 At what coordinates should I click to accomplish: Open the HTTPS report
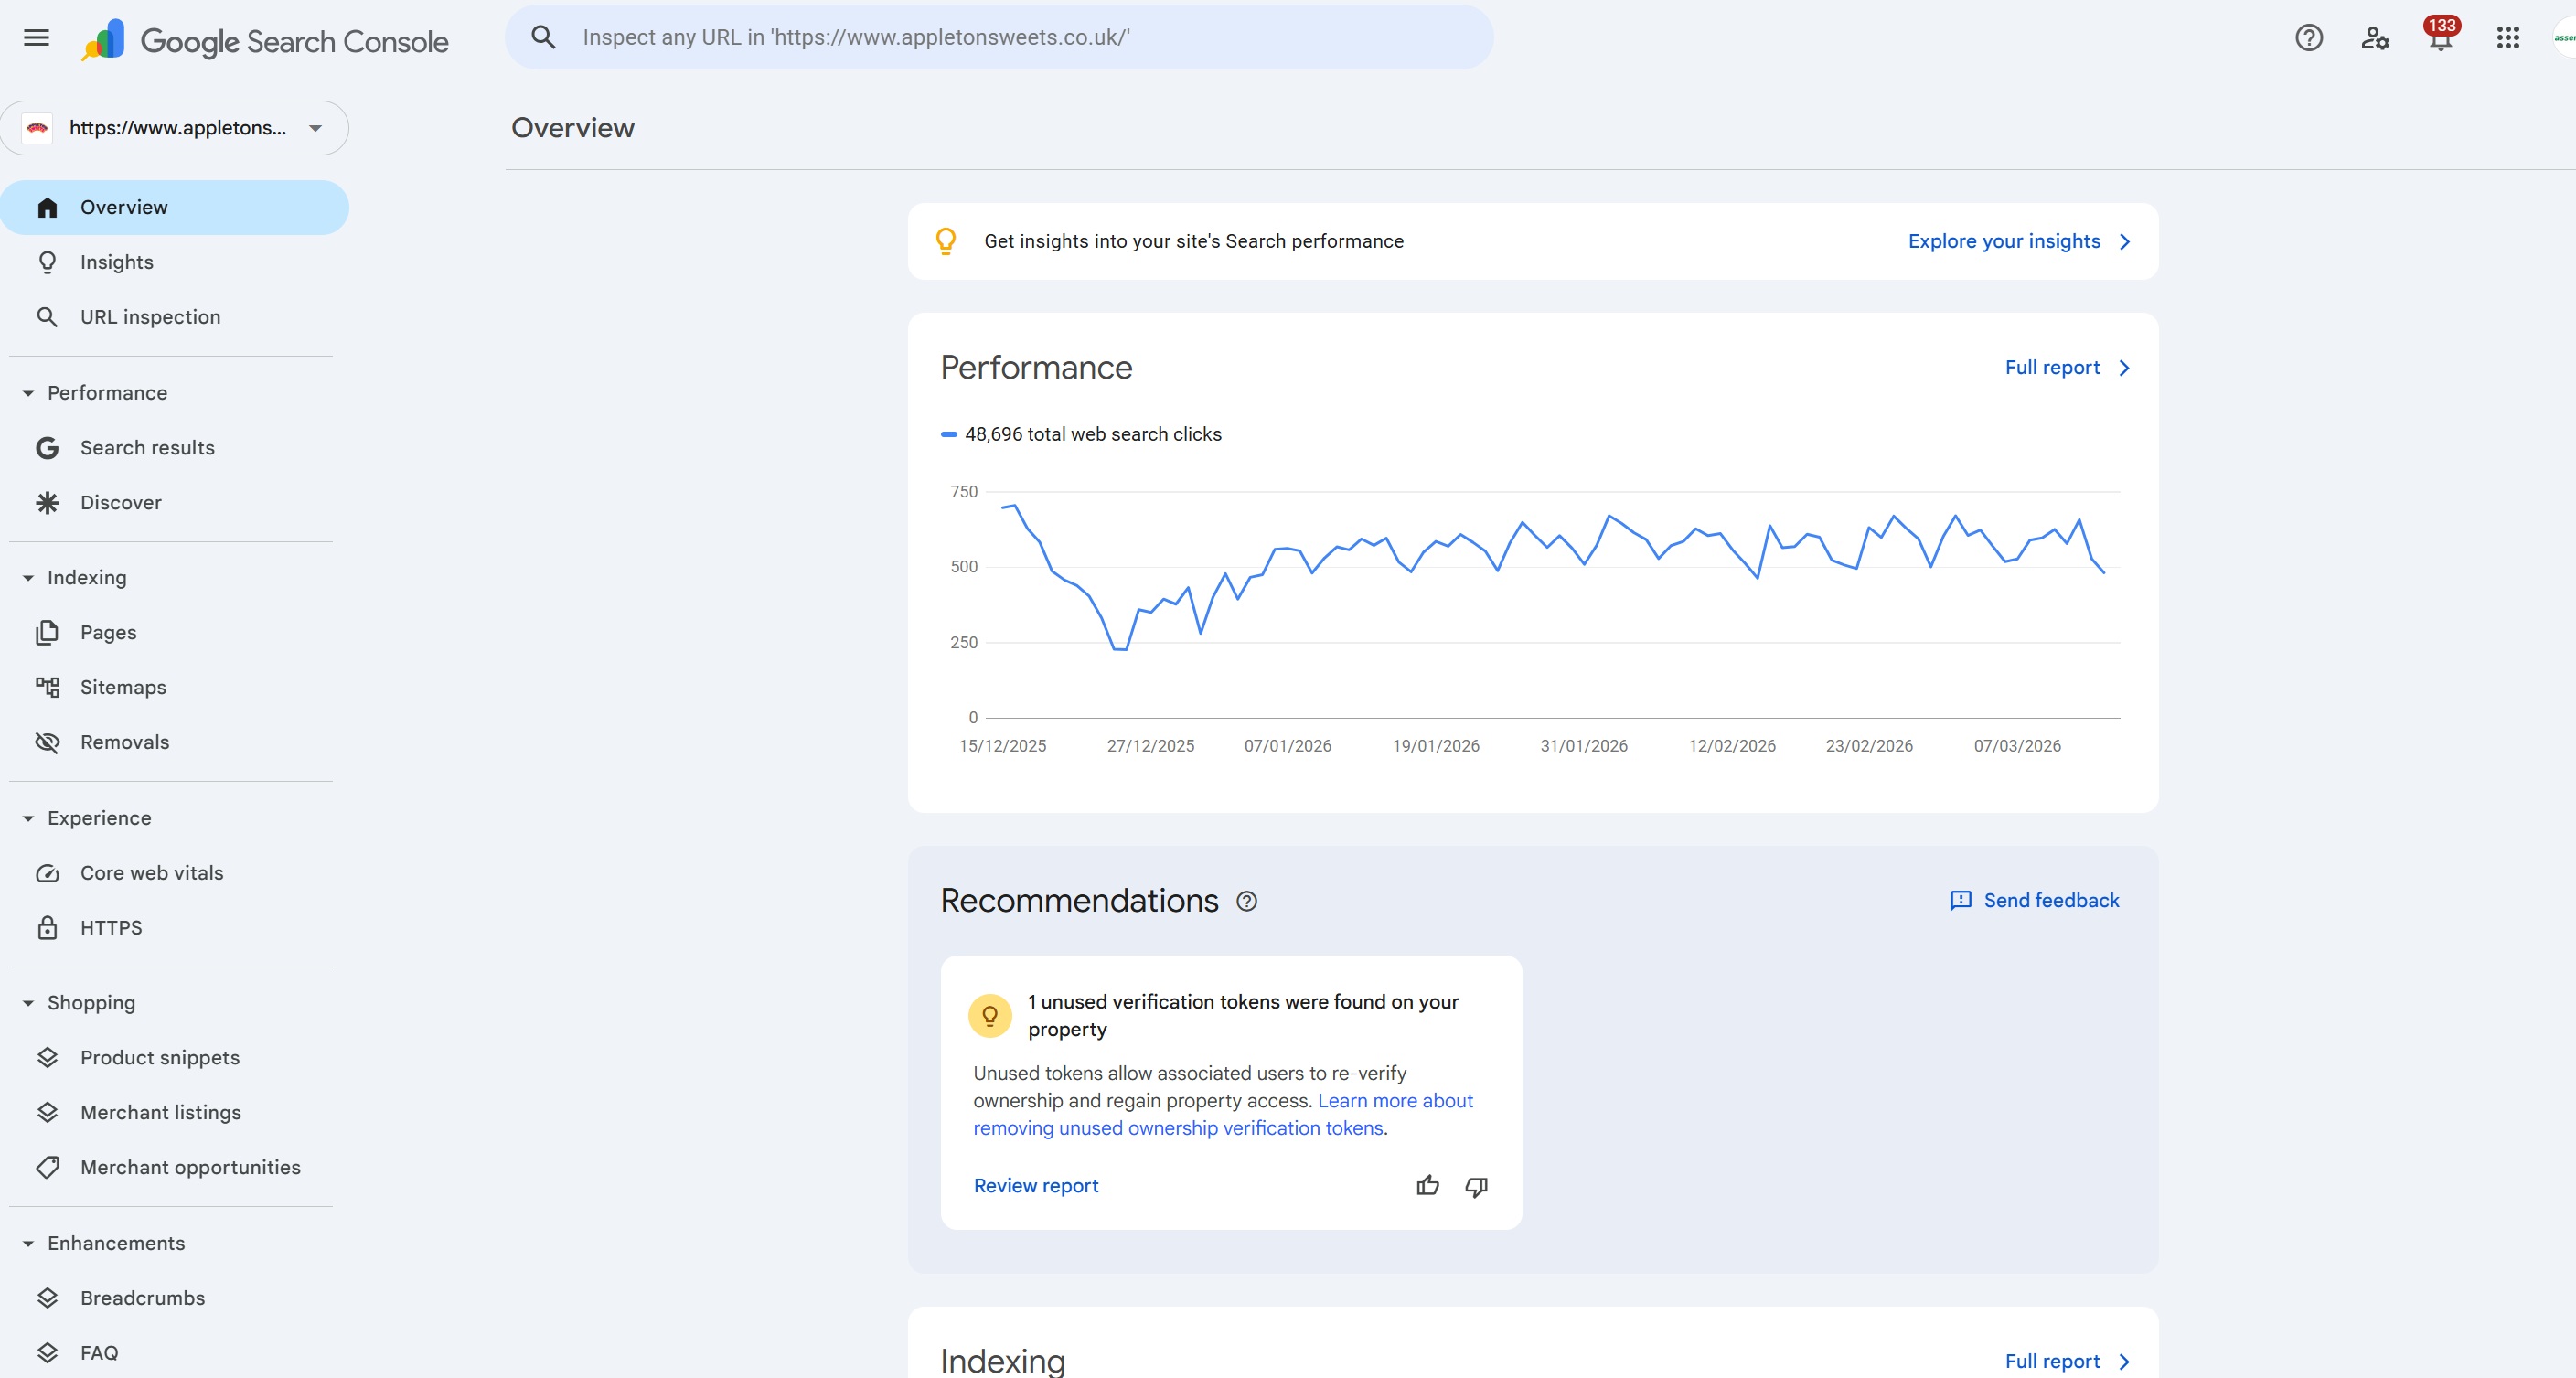pyautogui.click(x=110, y=927)
